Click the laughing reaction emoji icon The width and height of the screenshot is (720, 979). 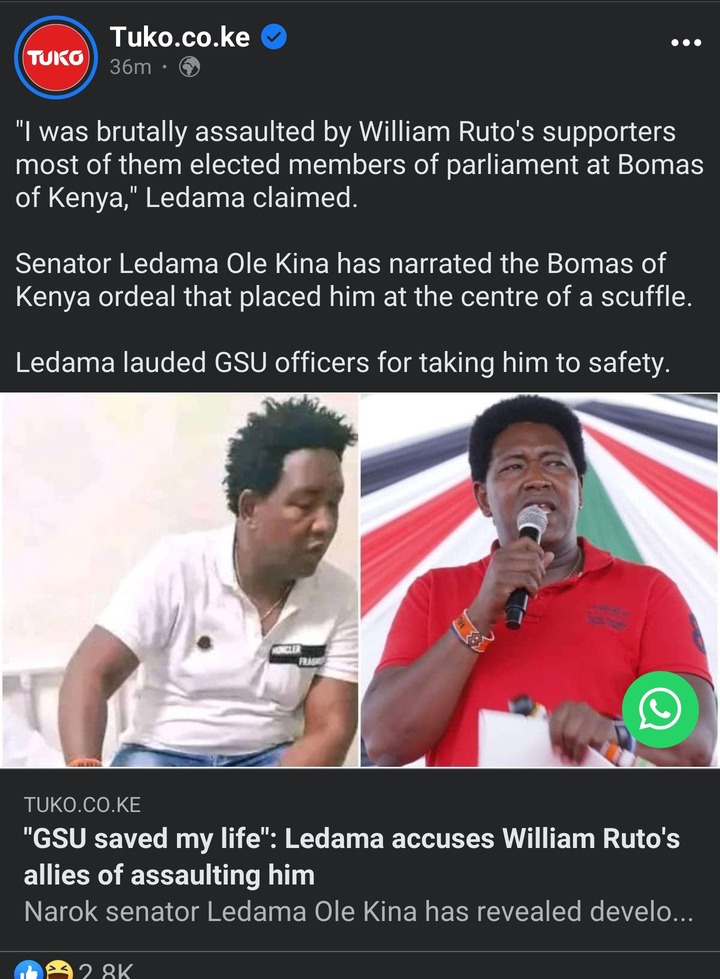[x=59, y=971]
